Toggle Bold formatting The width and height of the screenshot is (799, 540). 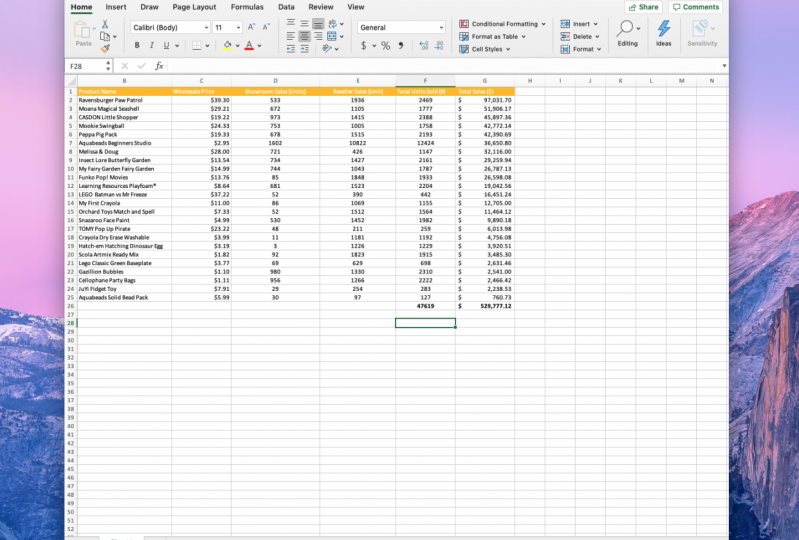pos(137,45)
